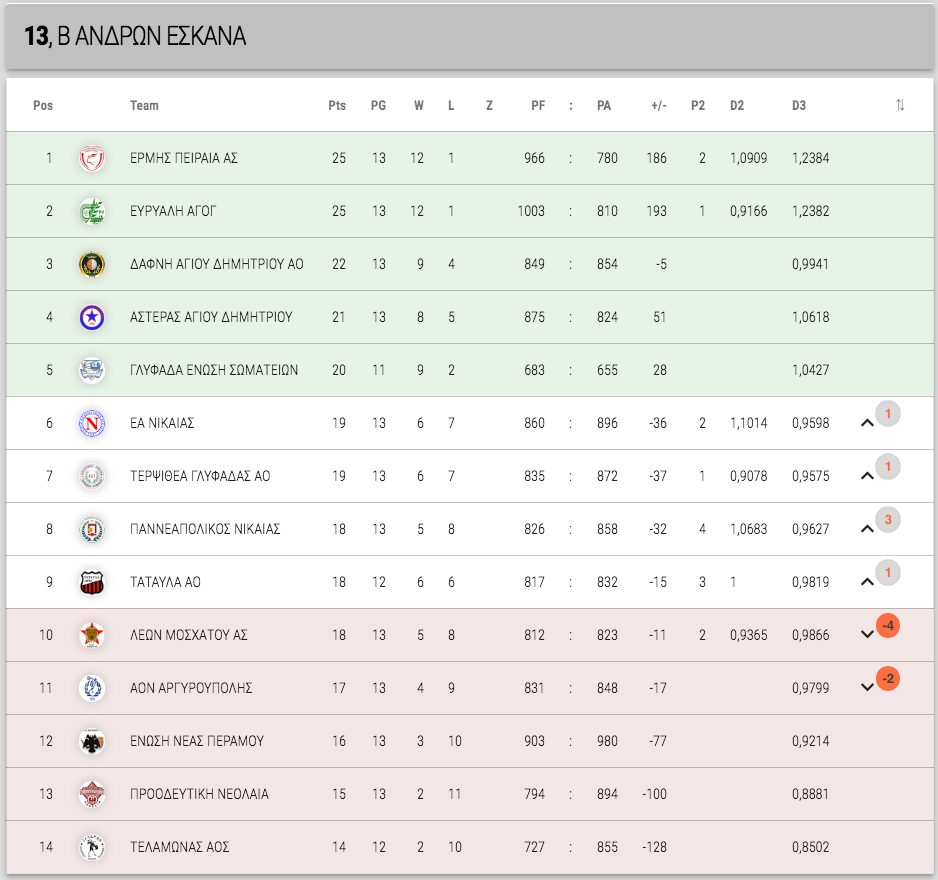Image resolution: width=938 pixels, height=880 pixels.
Task: Open the ΠΡΟΟΔΕΥΤΙΚΗ ΝΕΟΛΑΙΑ team name link
Action: click(199, 794)
